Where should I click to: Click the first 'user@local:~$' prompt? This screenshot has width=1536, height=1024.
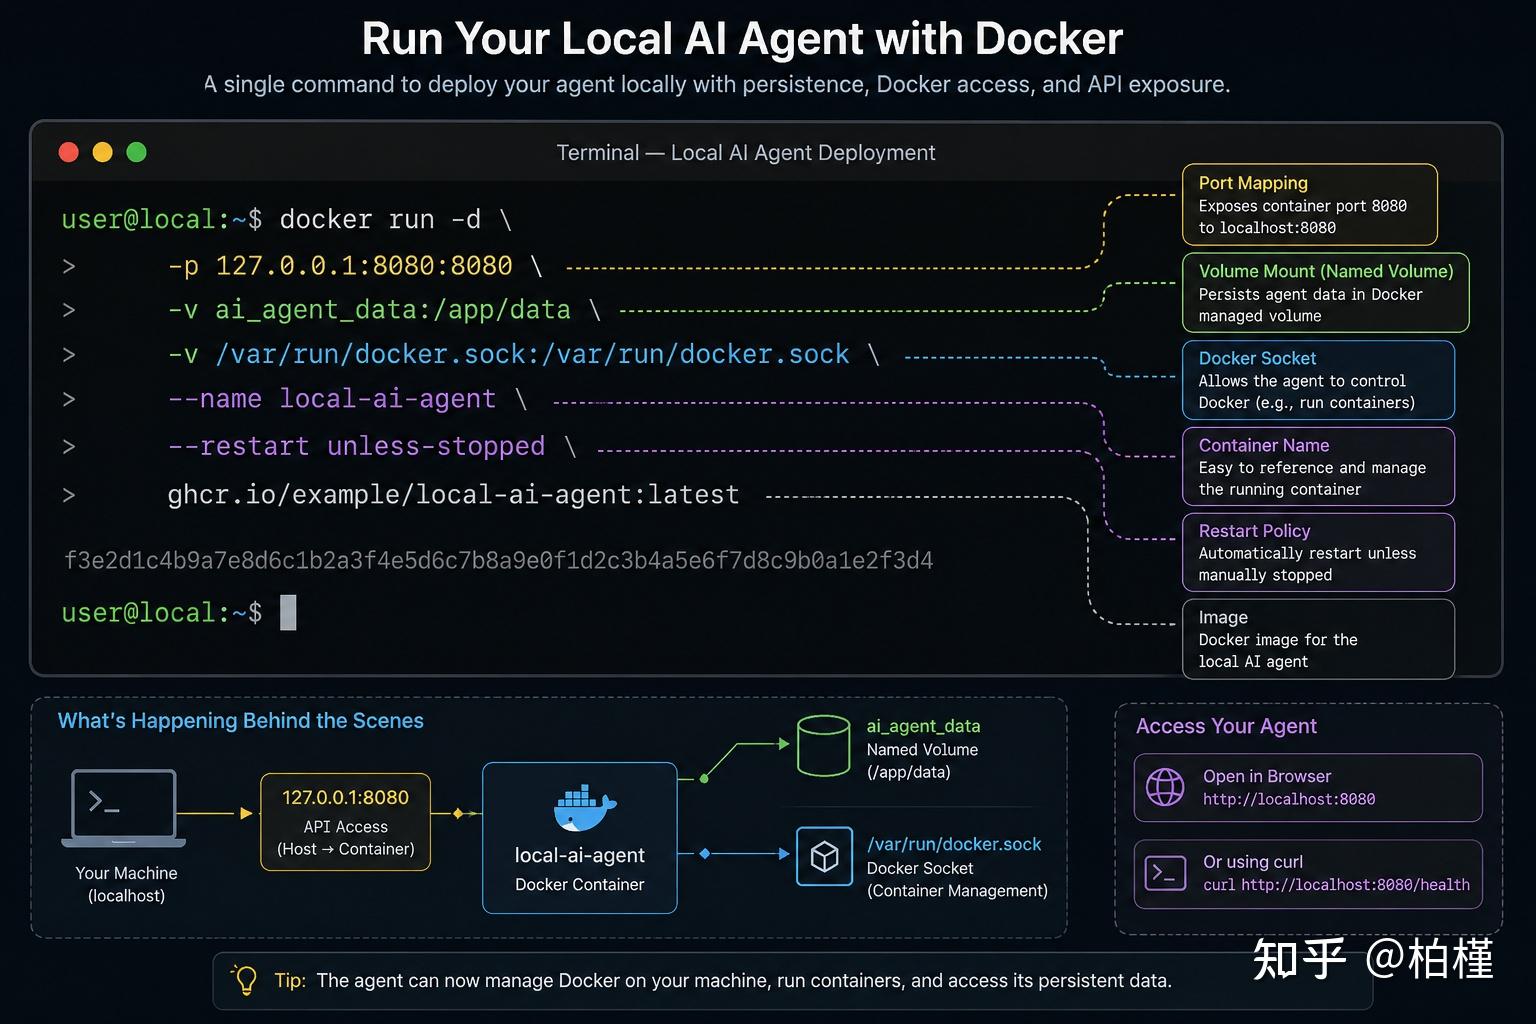tap(161, 219)
